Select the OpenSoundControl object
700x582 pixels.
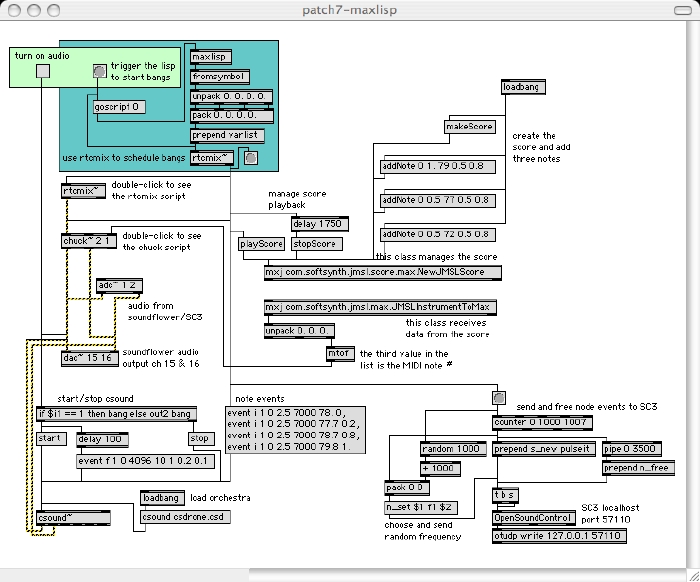coord(534,518)
